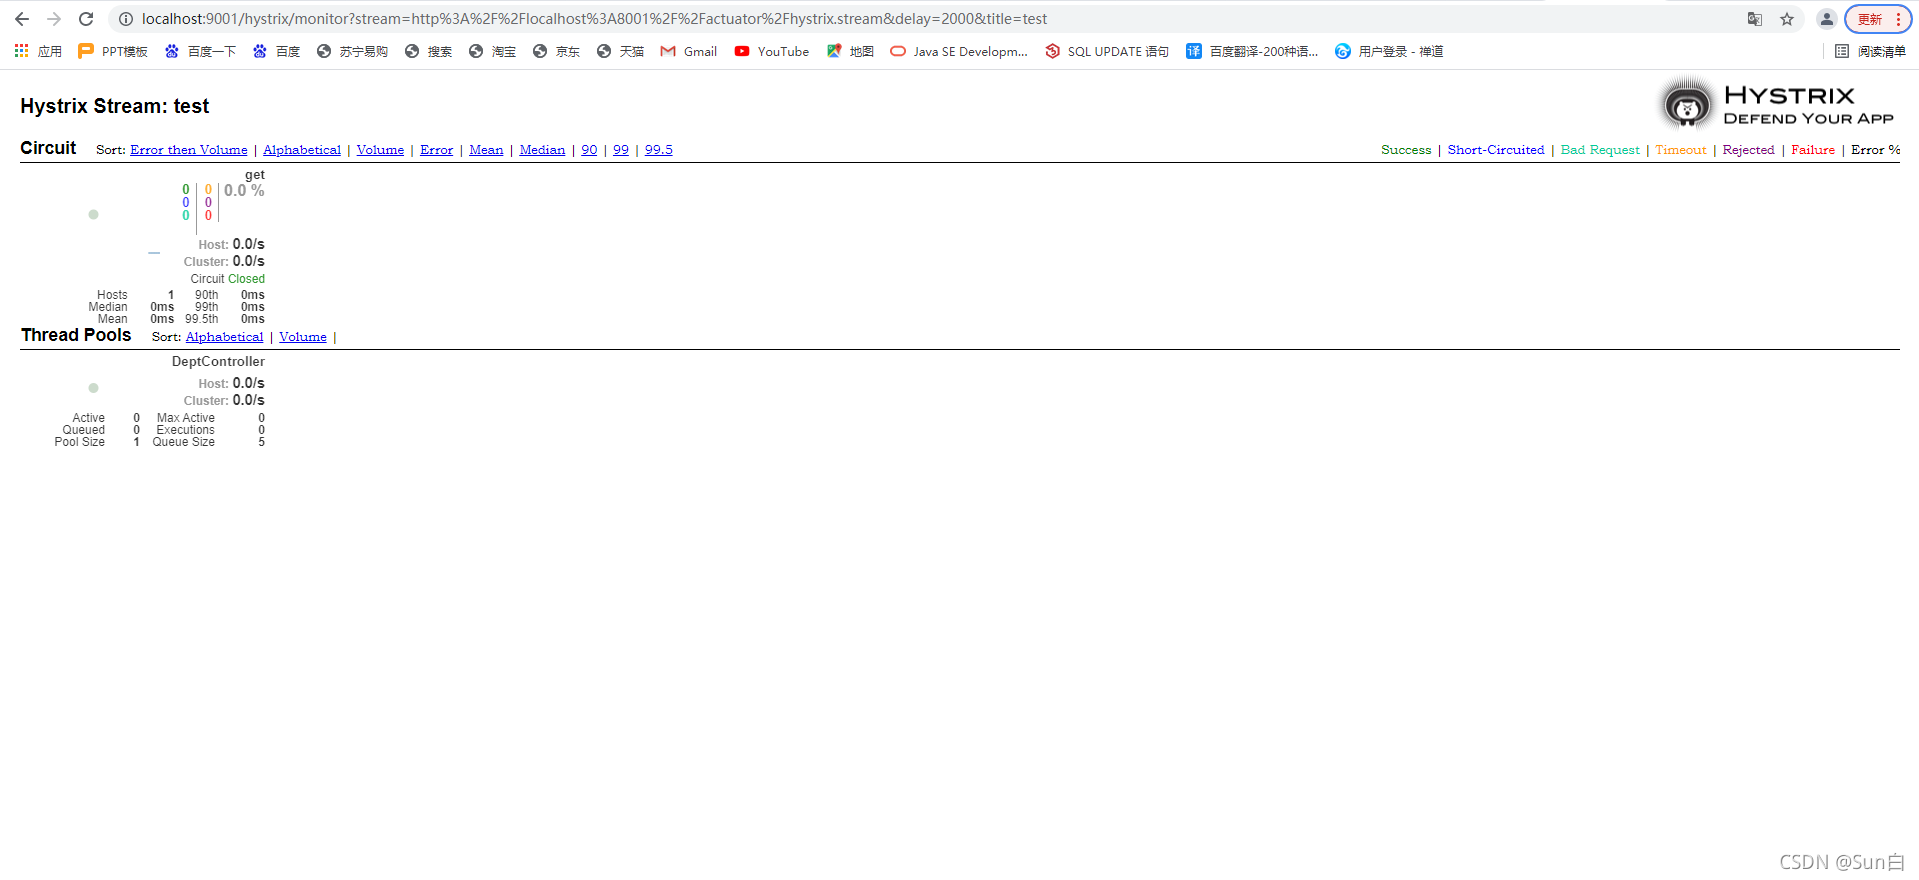
Task: Click the Thread Pools section heading
Action: [x=76, y=335]
